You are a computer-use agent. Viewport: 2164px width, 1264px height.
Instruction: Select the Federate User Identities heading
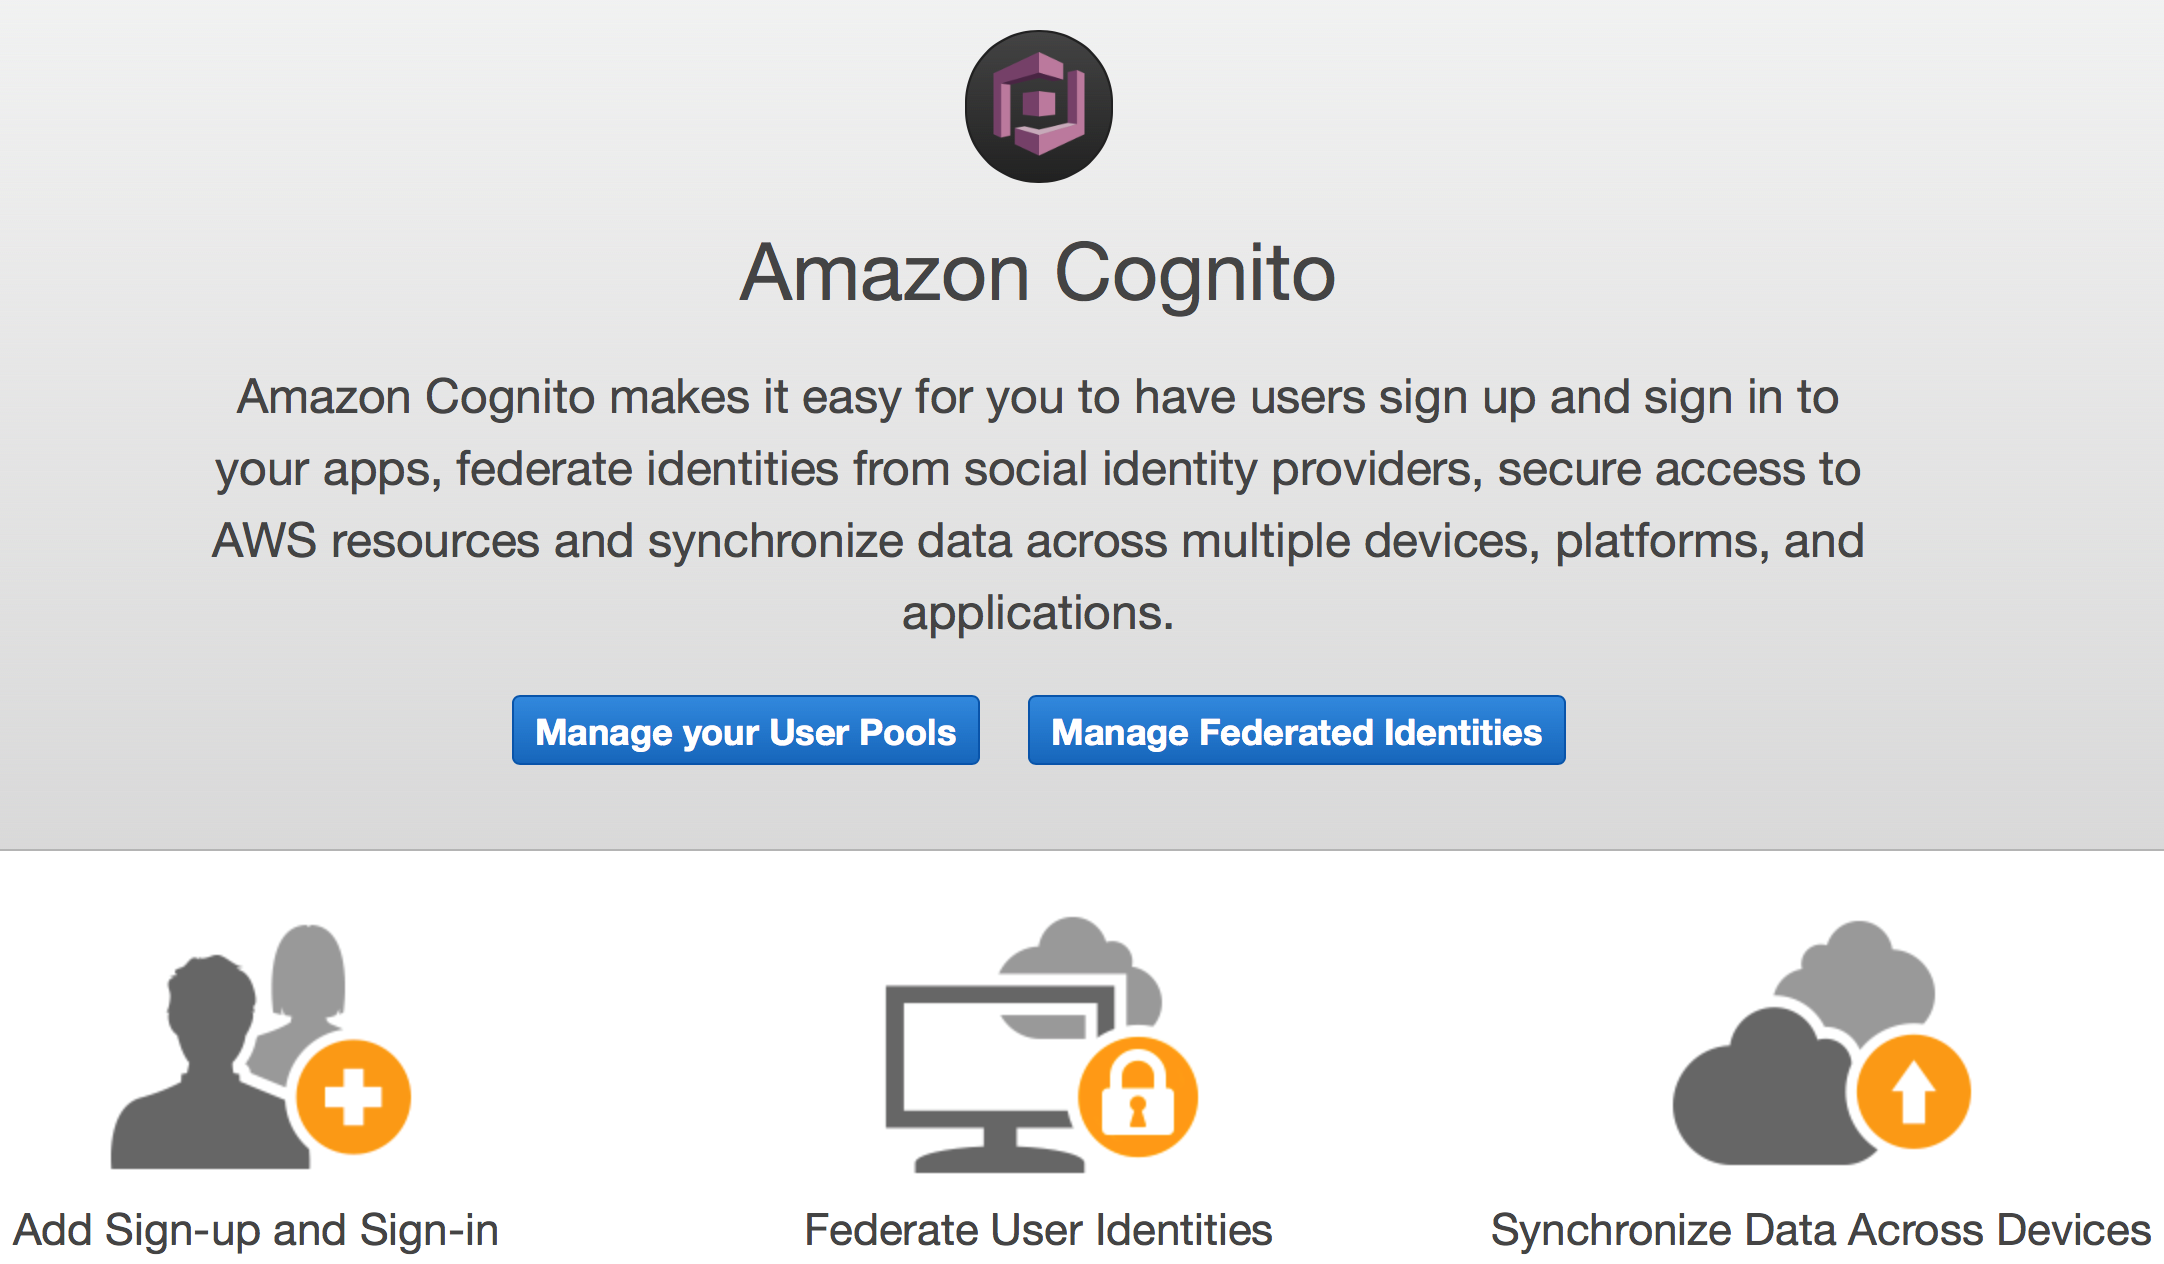coord(1038,1230)
